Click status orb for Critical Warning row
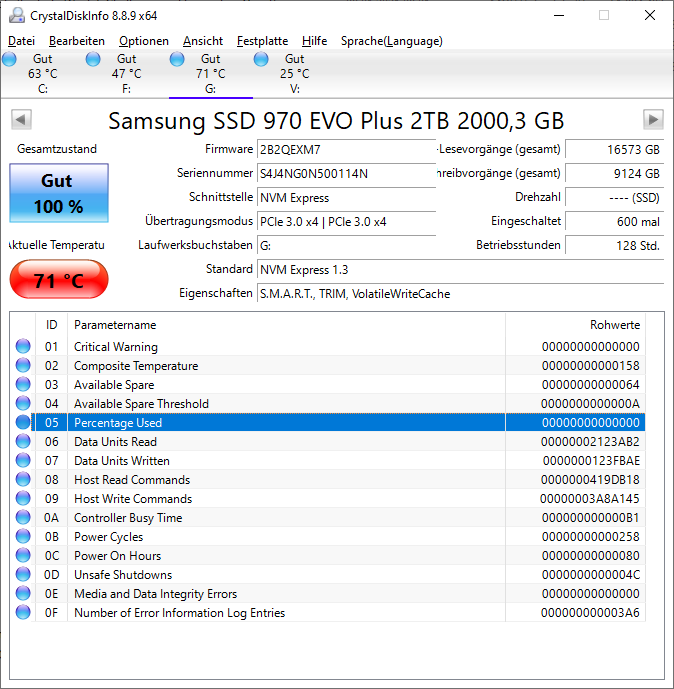This screenshot has height=689, width=674. coord(23,346)
